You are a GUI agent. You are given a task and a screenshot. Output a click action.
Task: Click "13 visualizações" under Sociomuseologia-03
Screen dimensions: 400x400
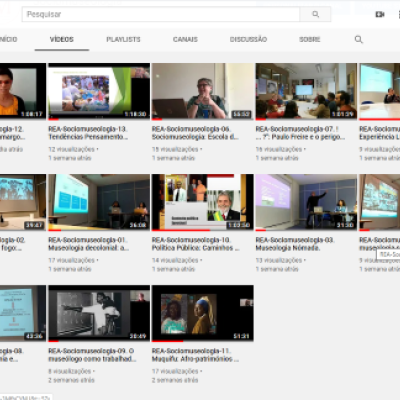click(x=279, y=260)
